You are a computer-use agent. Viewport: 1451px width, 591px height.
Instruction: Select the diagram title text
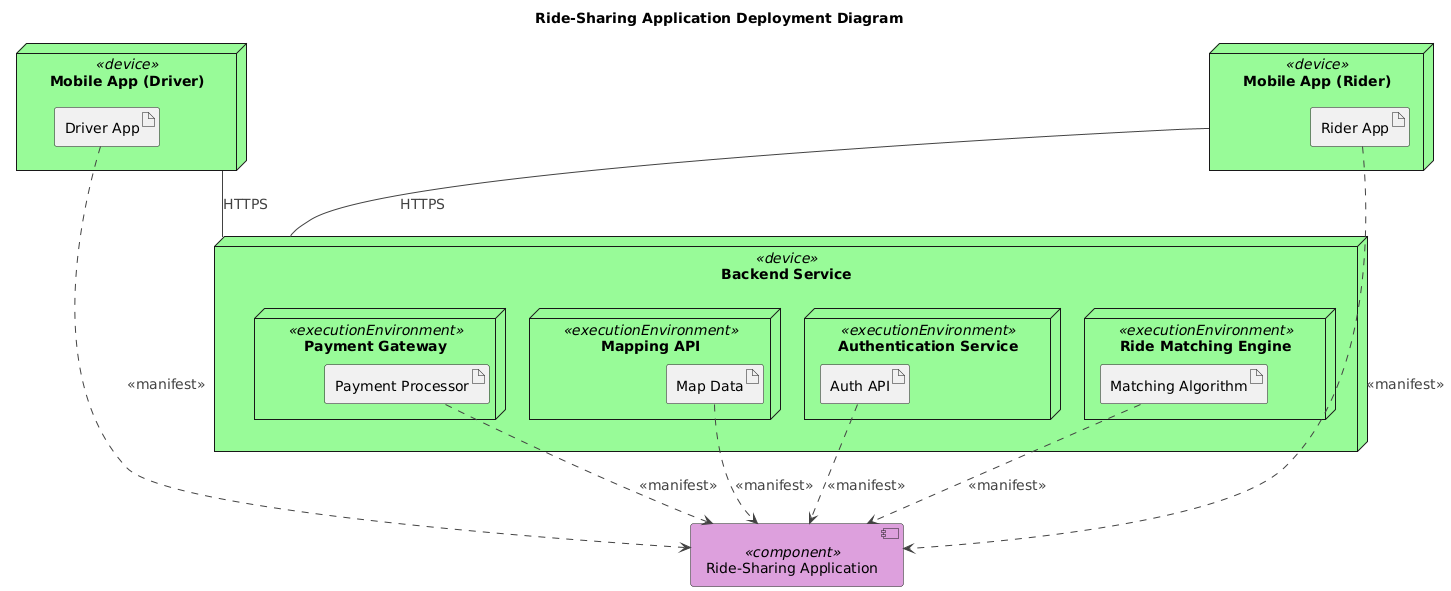[x=719, y=17]
